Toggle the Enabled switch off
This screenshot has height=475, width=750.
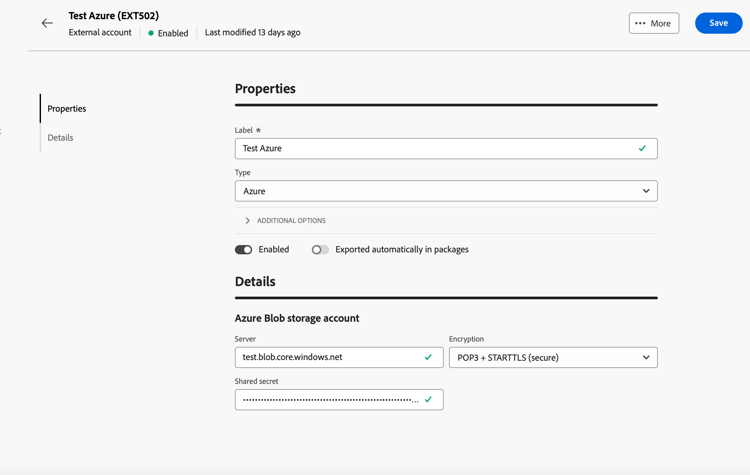coord(243,250)
